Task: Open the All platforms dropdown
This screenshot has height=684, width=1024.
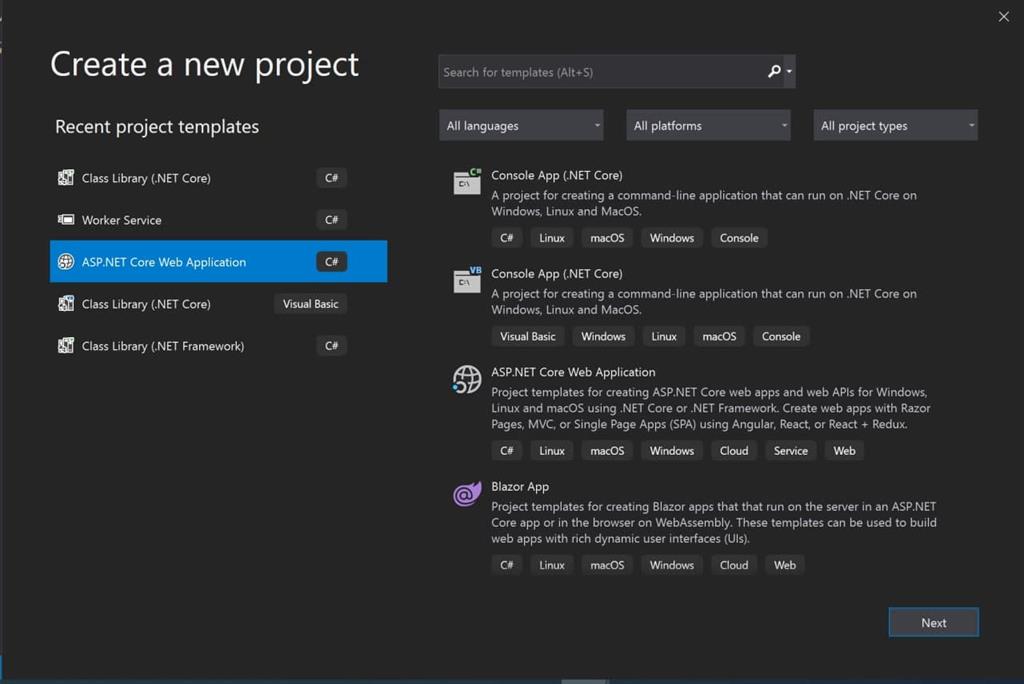Action: (x=708, y=126)
